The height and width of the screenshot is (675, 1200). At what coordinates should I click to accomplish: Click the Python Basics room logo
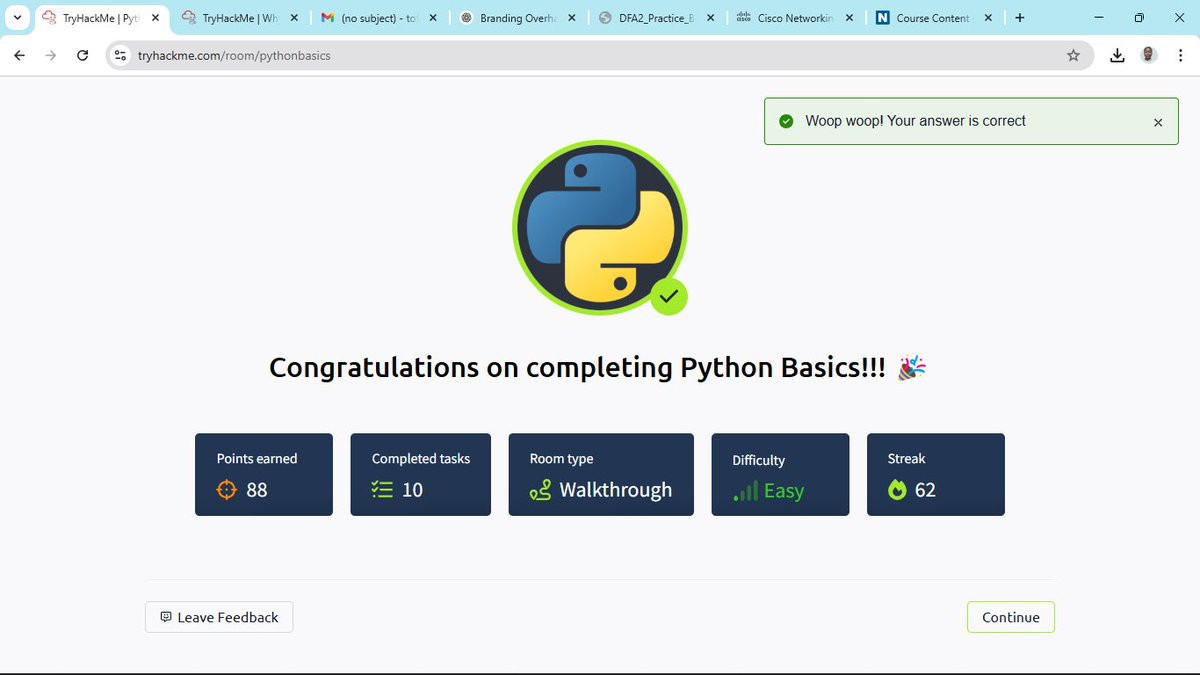coord(599,226)
